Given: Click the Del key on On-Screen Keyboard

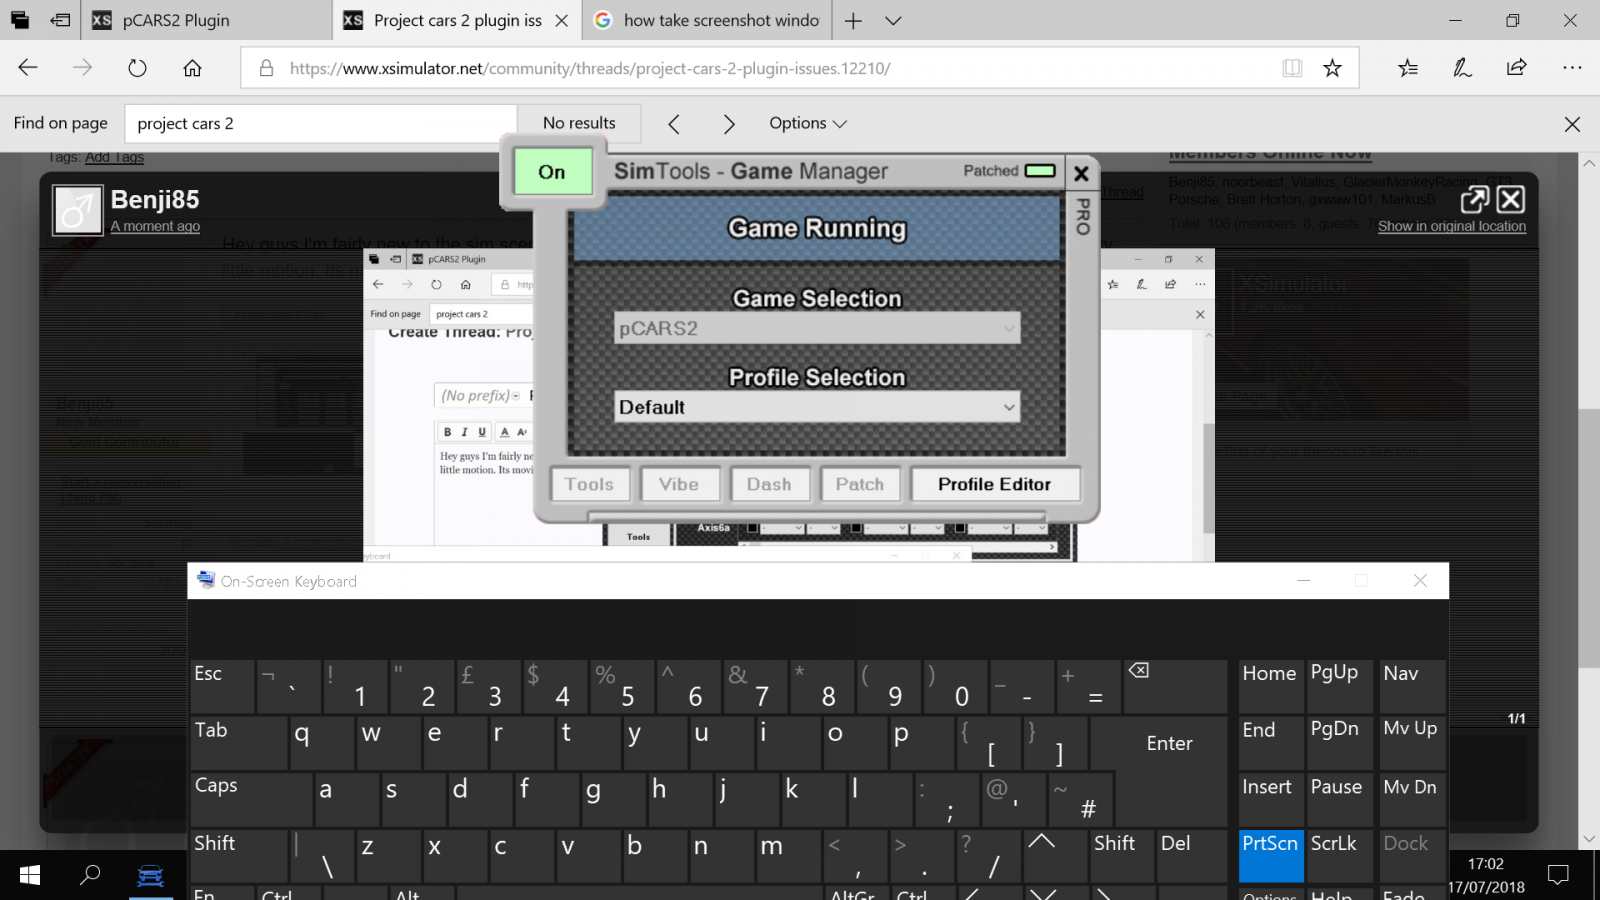Looking at the screenshot, I should point(1191,856).
